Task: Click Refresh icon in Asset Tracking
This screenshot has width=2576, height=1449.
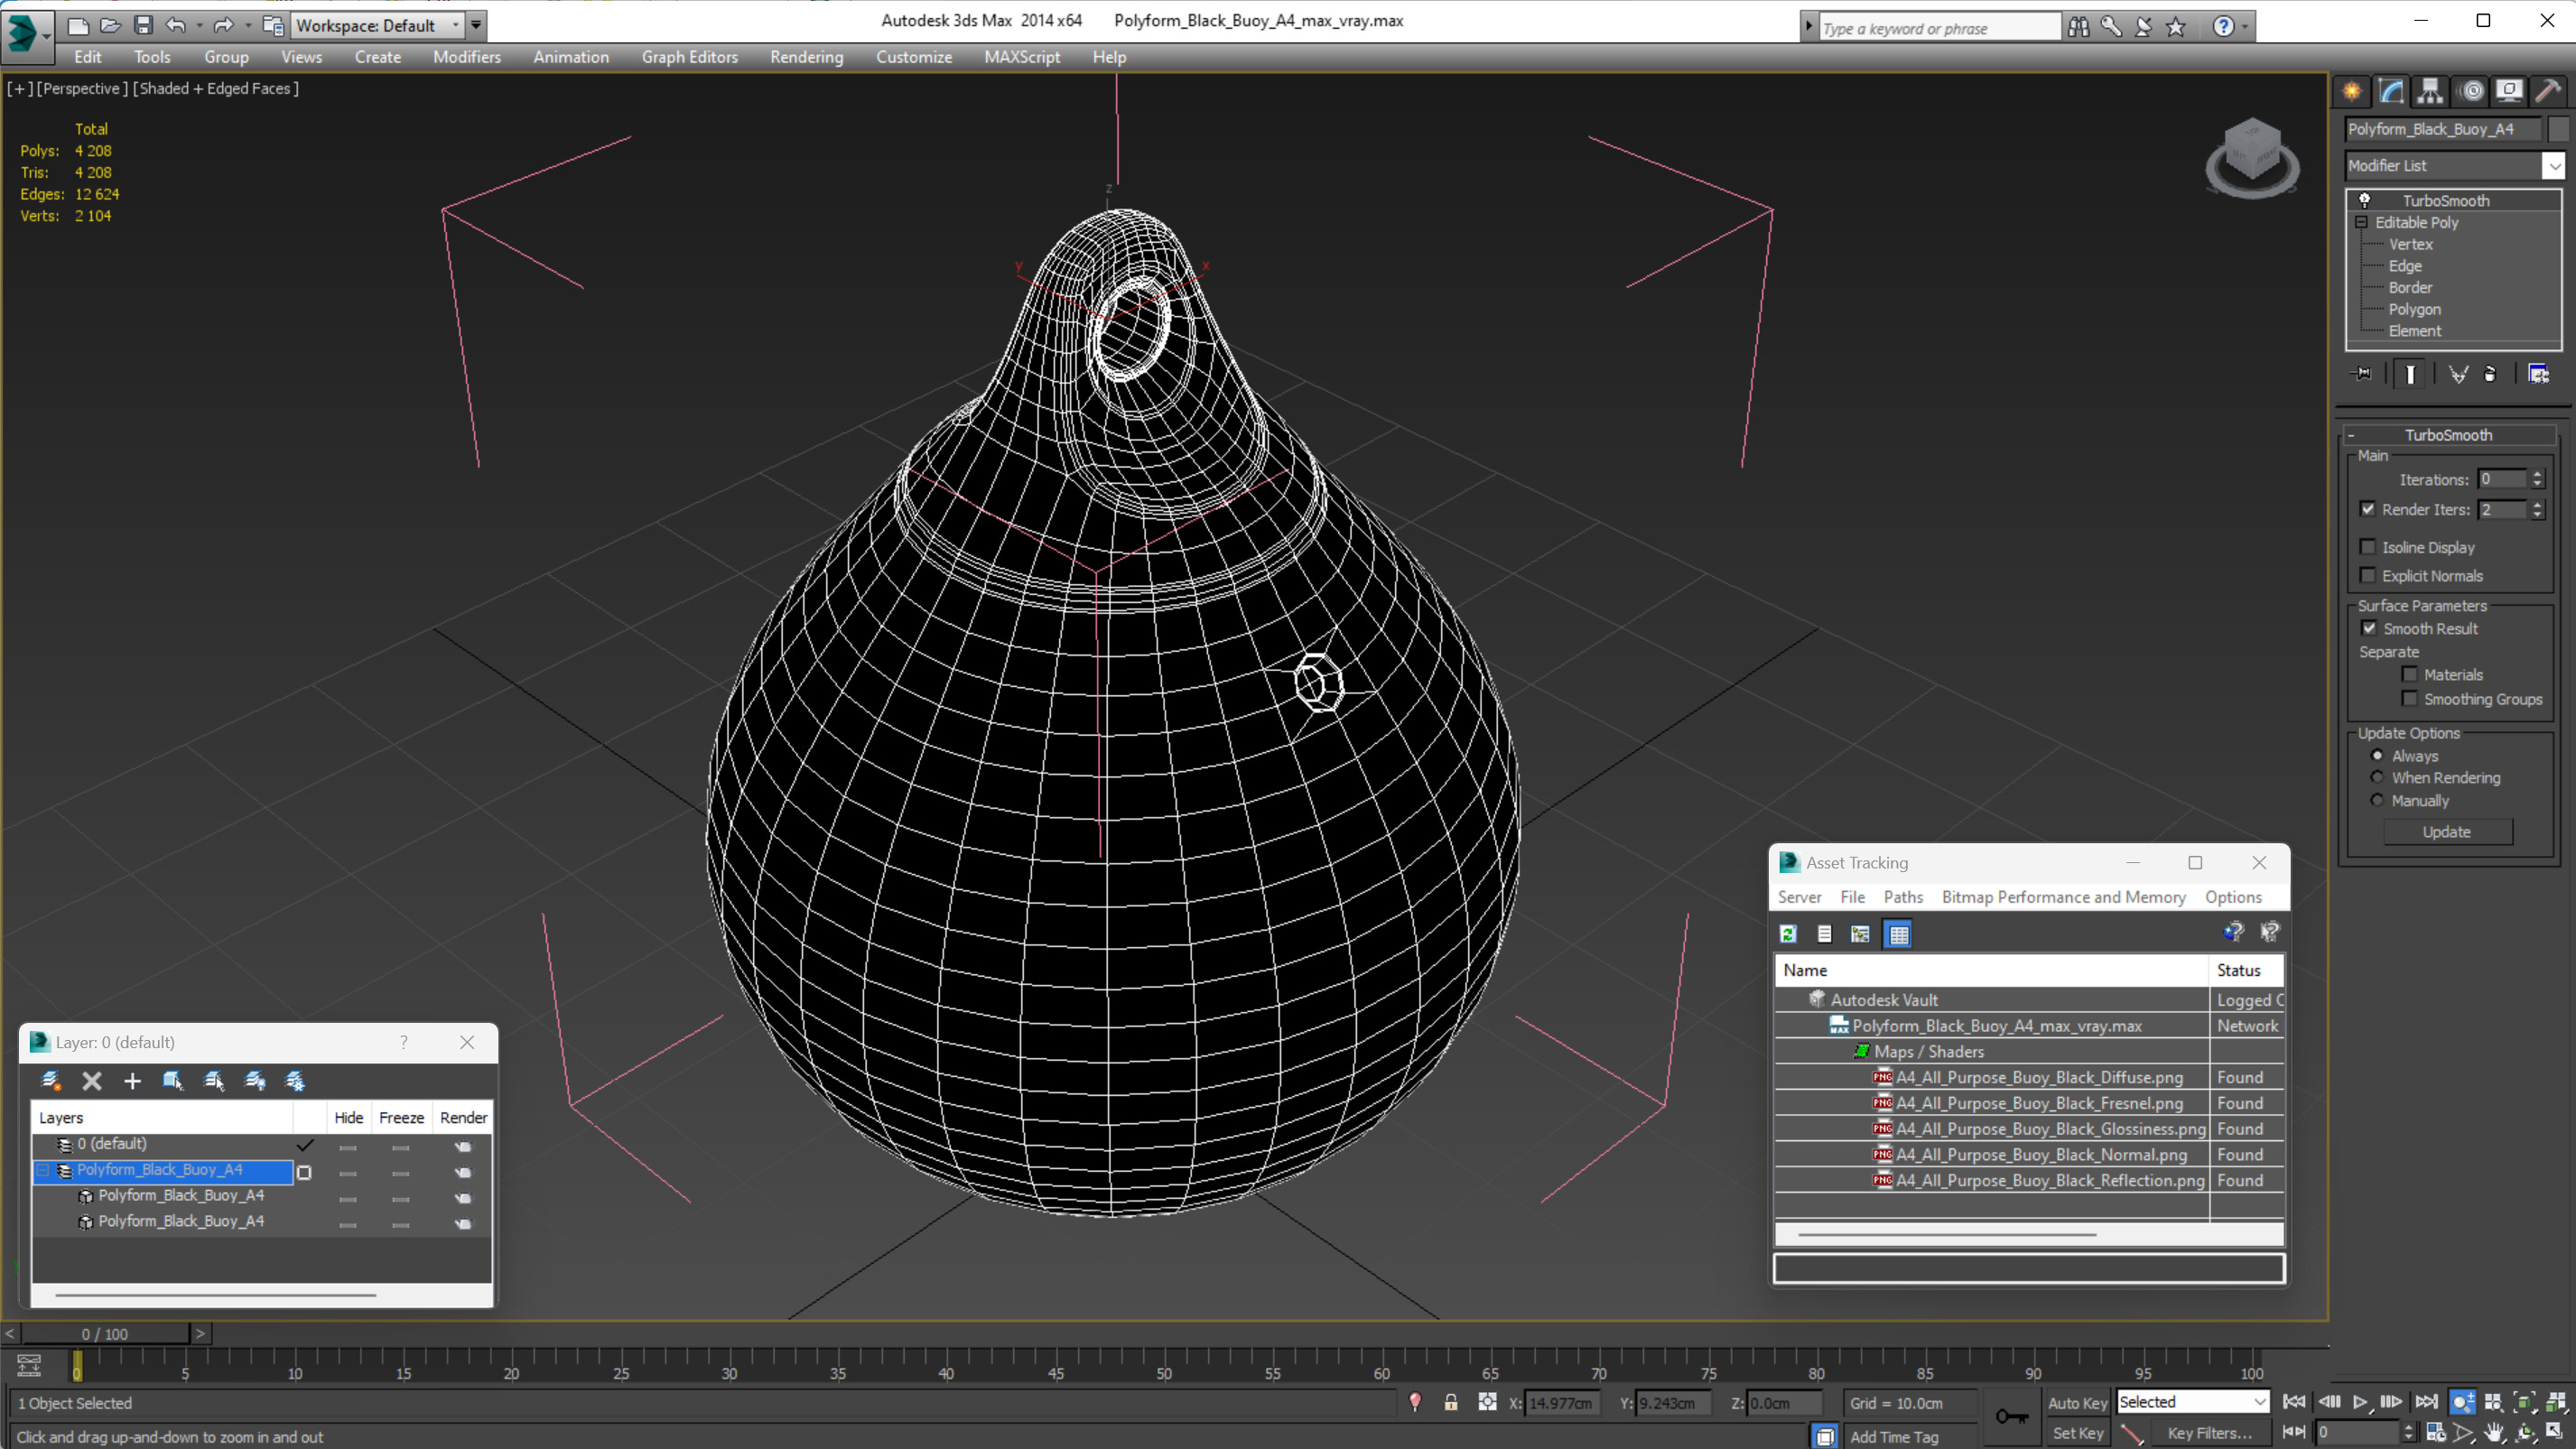Action: click(x=1789, y=934)
